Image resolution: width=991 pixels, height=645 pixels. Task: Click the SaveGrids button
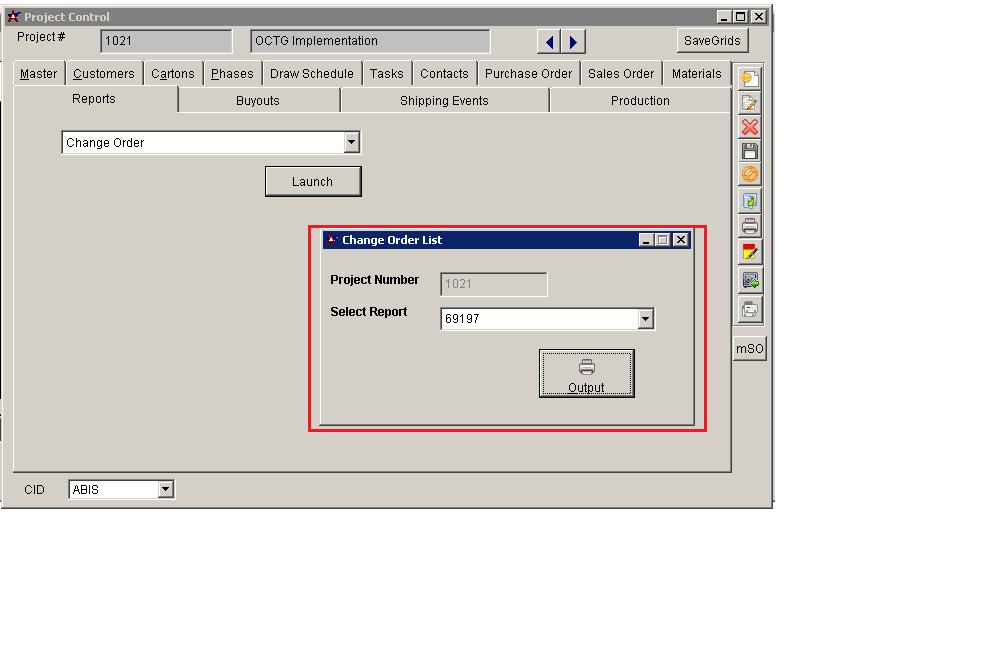point(712,41)
